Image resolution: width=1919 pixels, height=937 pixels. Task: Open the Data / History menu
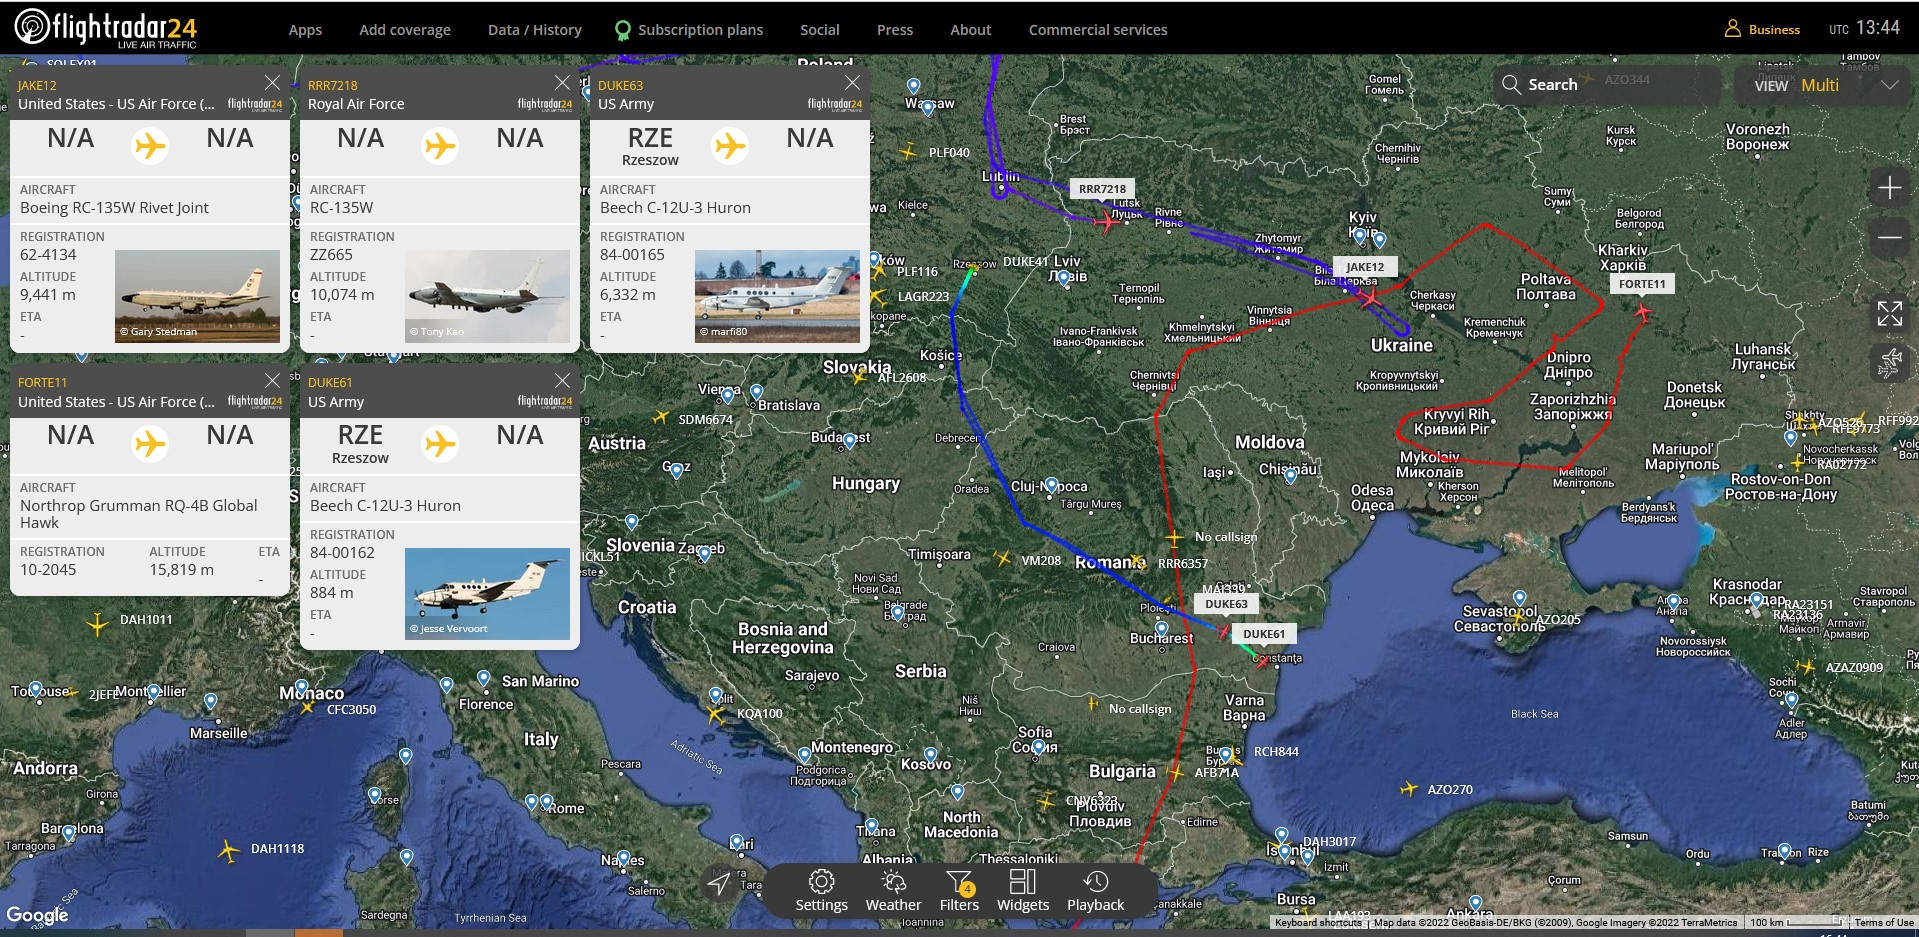coord(535,30)
